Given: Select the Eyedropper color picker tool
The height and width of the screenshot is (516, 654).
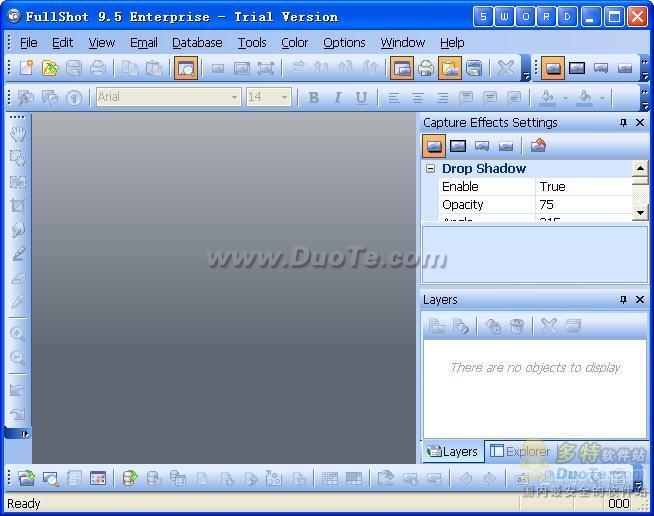Looking at the screenshot, I should (x=18, y=302).
